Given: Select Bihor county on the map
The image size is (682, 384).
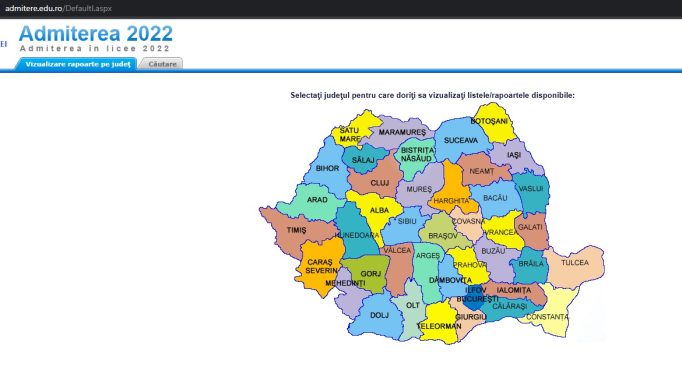Looking at the screenshot, I should (327, 168).
